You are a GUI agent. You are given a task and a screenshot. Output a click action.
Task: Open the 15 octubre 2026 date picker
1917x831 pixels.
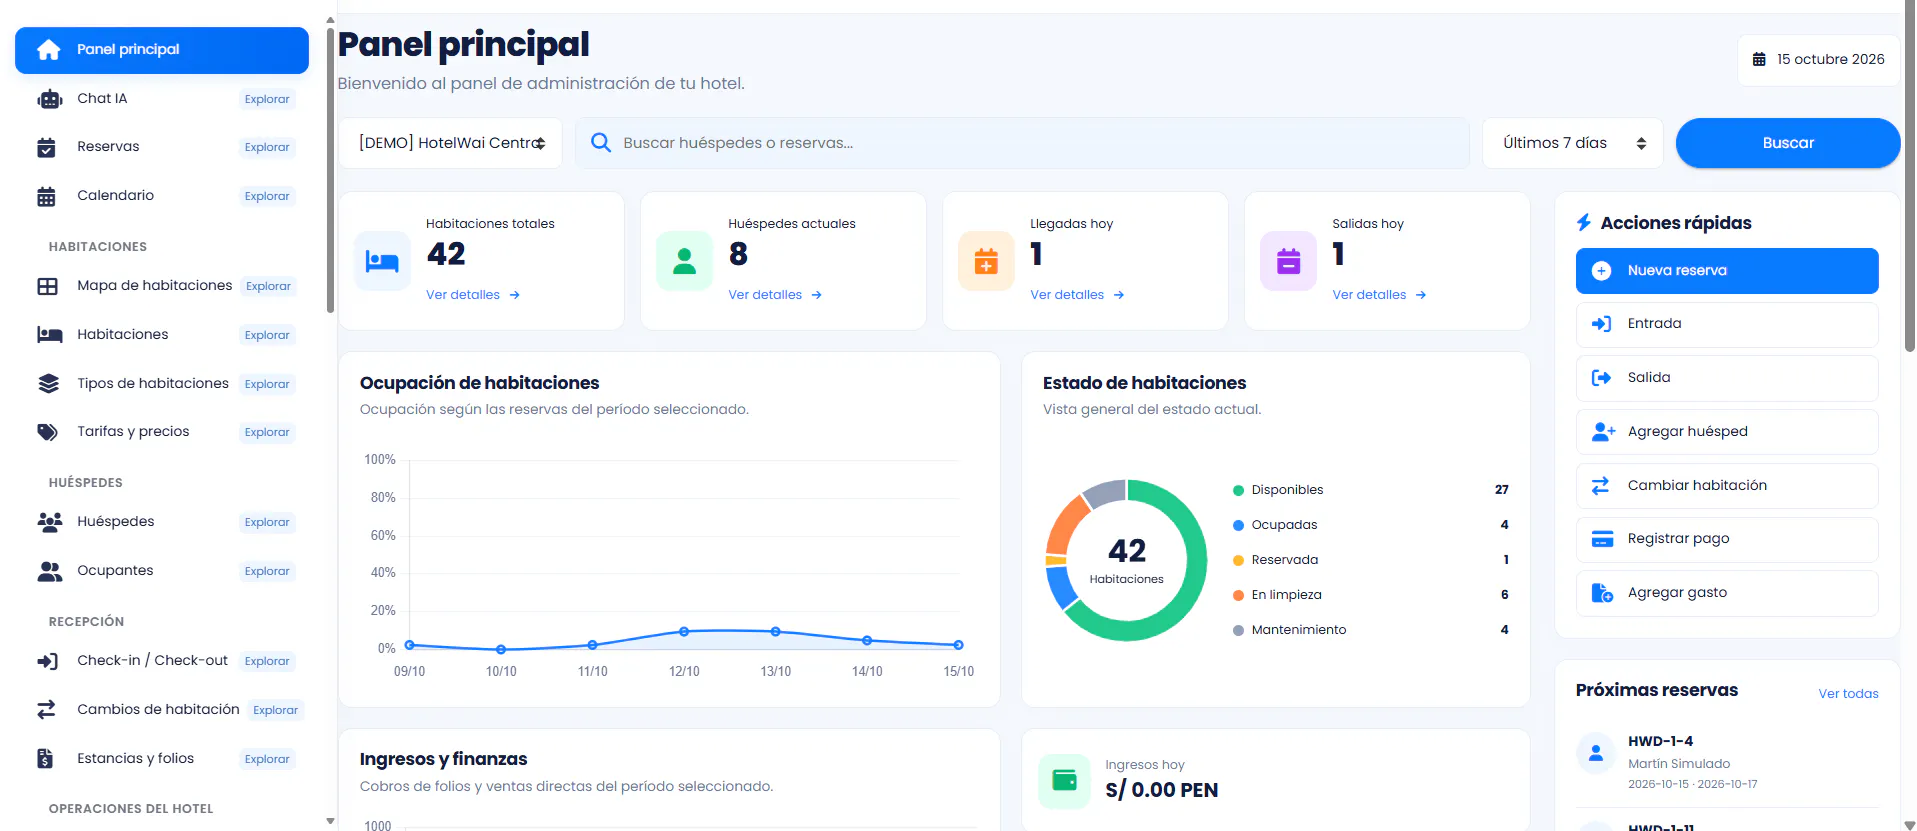pos(1819,60)
